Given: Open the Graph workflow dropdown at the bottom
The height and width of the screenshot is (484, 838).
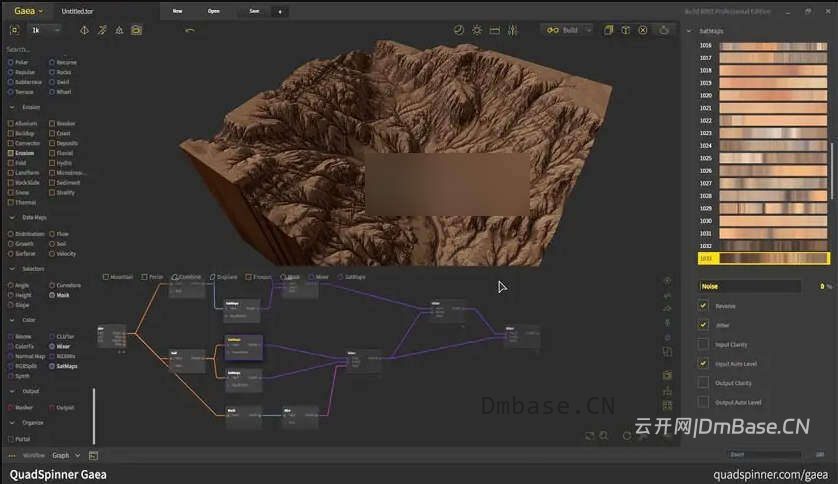Looking at the screenshot, I should pos(66,455).
